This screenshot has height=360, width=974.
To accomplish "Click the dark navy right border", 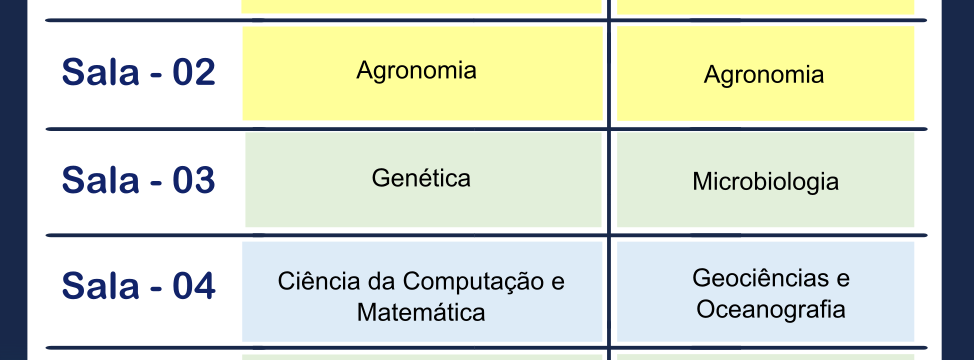I will pyautogui.click(x=958, y=180).
